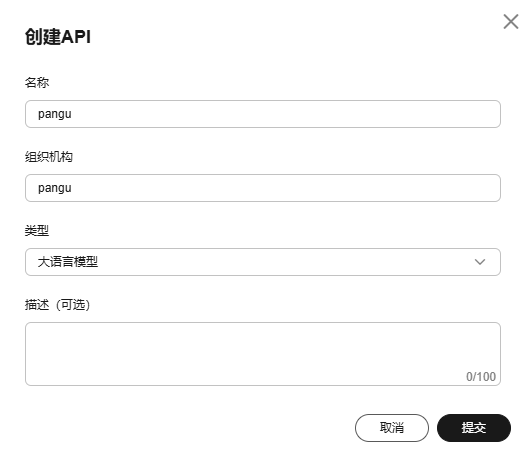Click the 取消 button
532x461 pixels.
(392, 428)
